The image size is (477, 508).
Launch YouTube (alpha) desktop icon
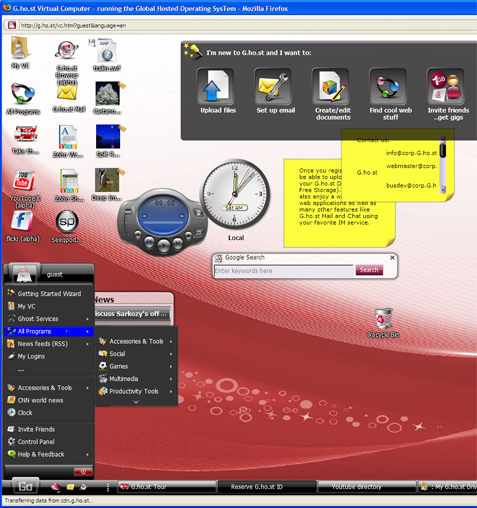(x=24, y=180)
